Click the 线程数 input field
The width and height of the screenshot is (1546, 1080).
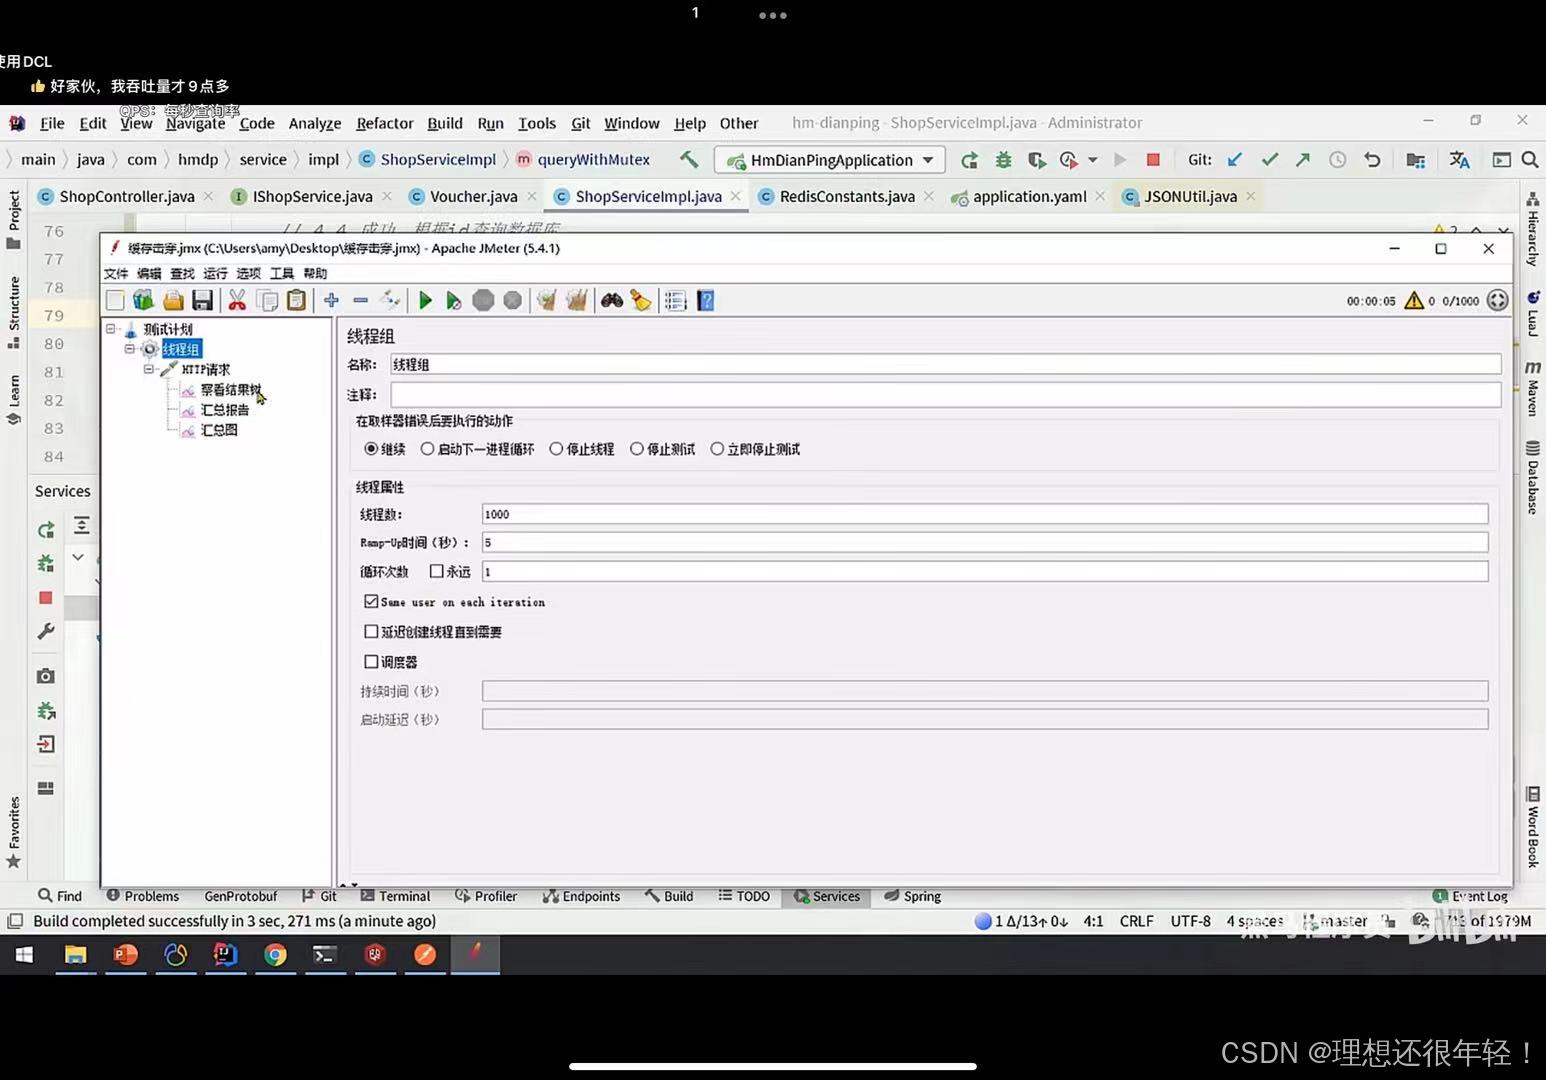984,514
